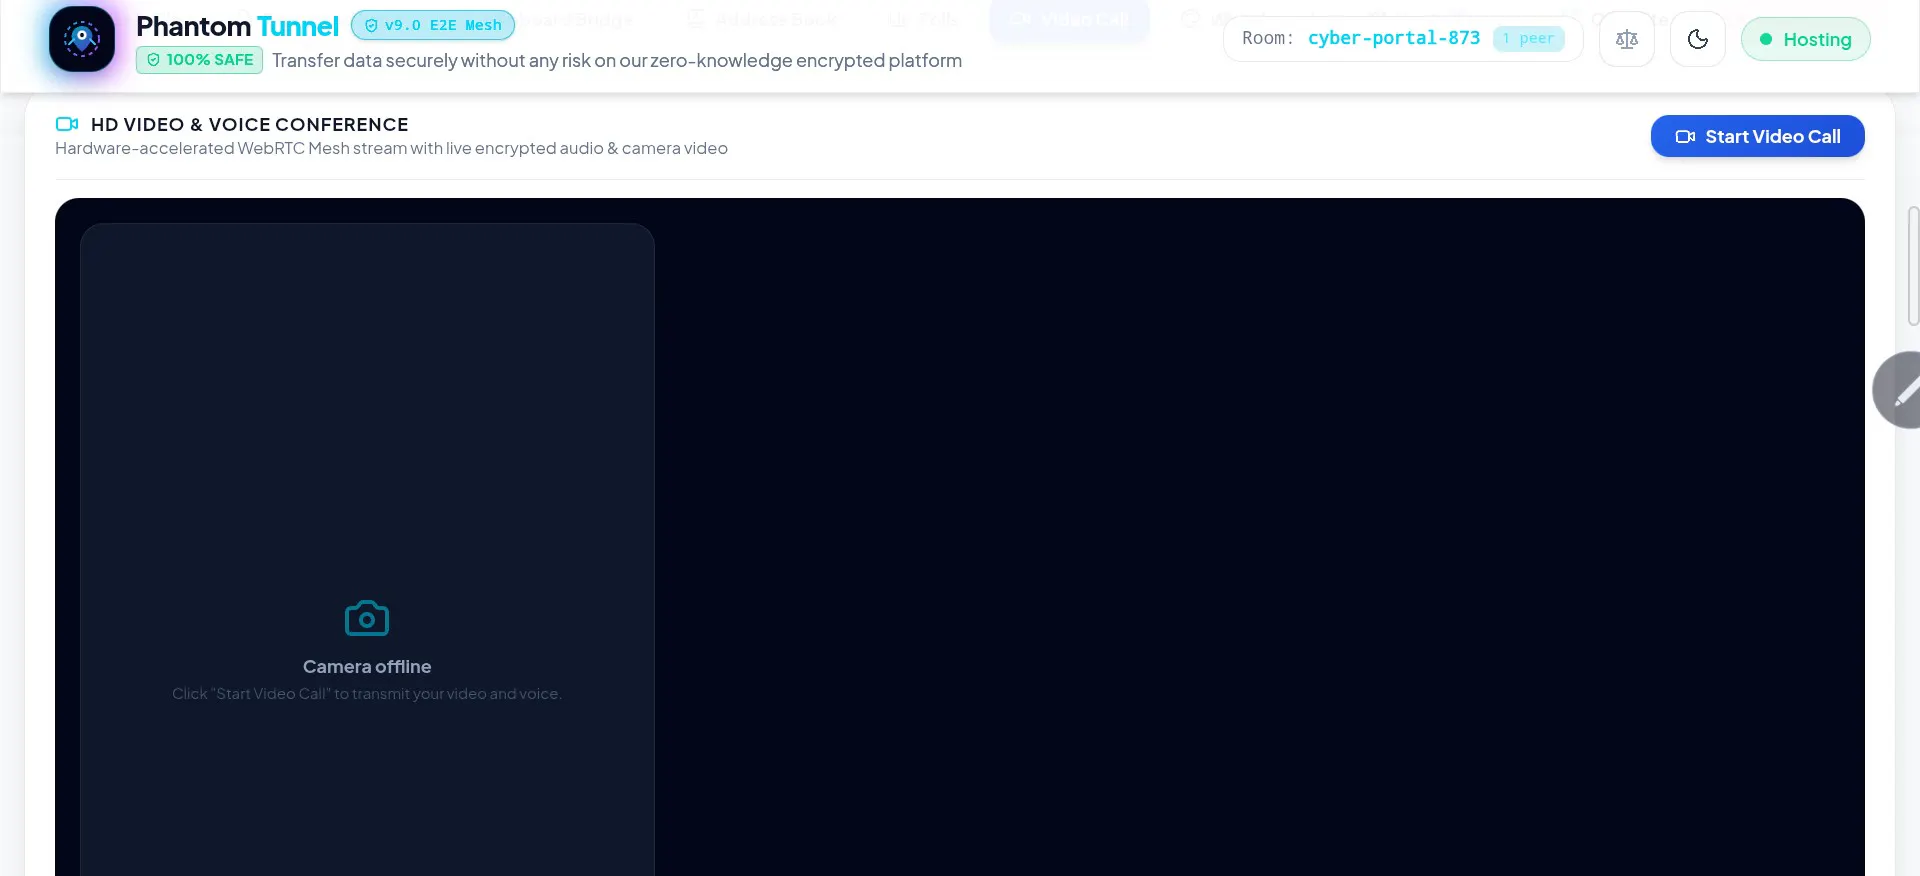Click the green Hosting status button
Viewport: 1920px width, 876px height.
coord(1806,39)
